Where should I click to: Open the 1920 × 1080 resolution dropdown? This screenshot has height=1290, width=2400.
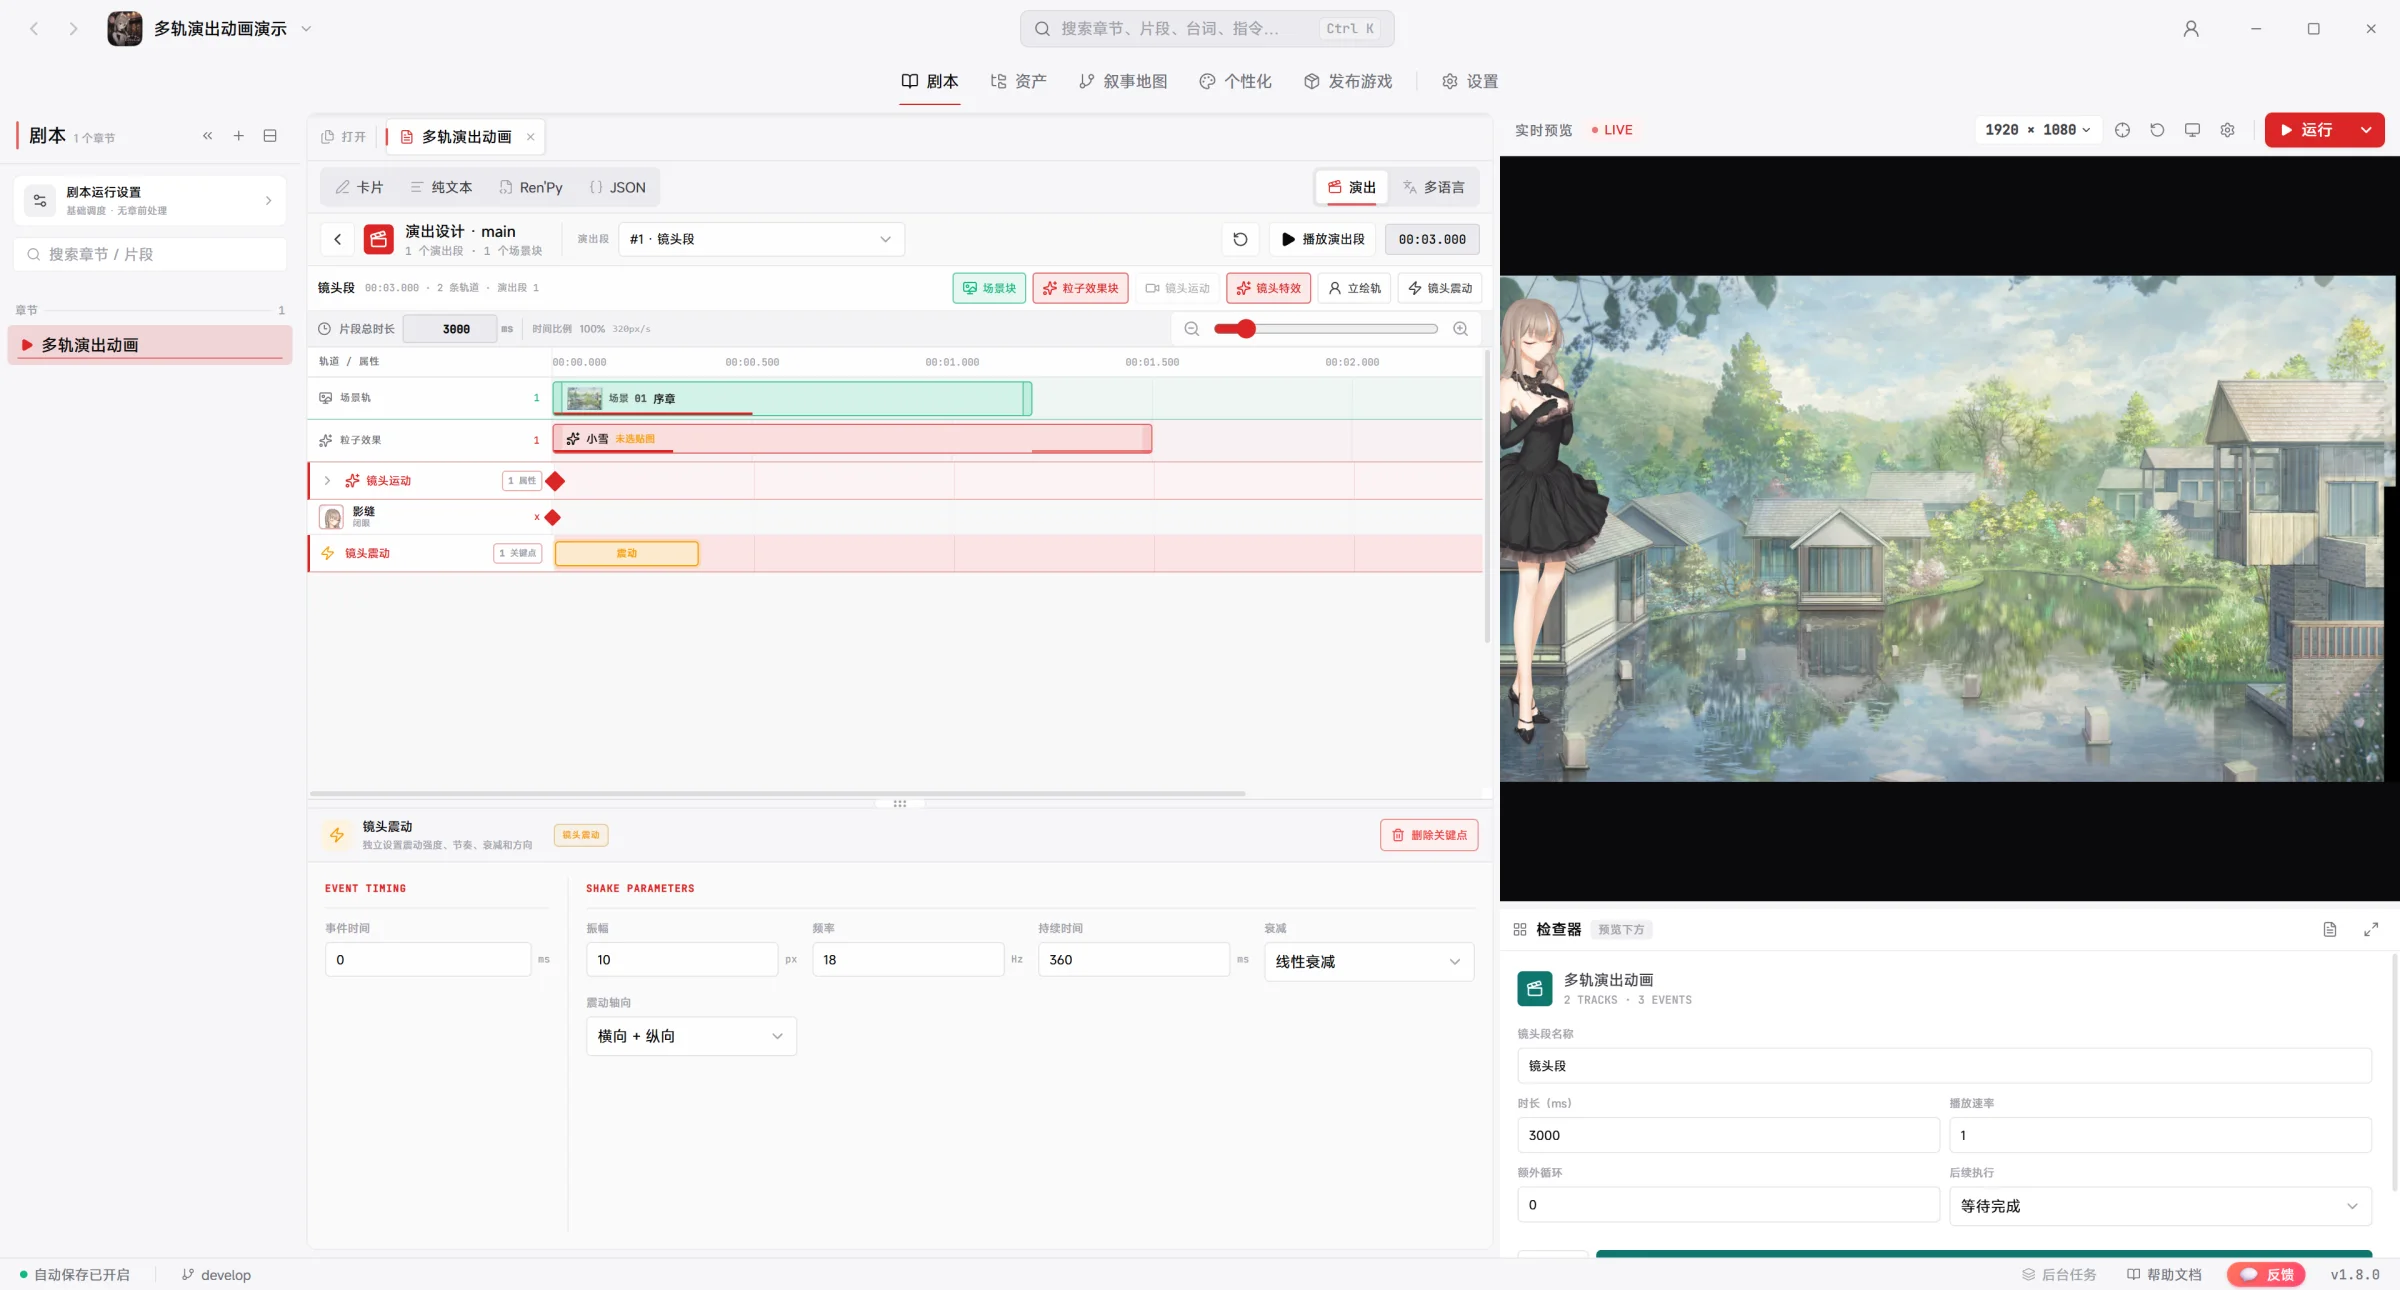tap(2038, 130)
